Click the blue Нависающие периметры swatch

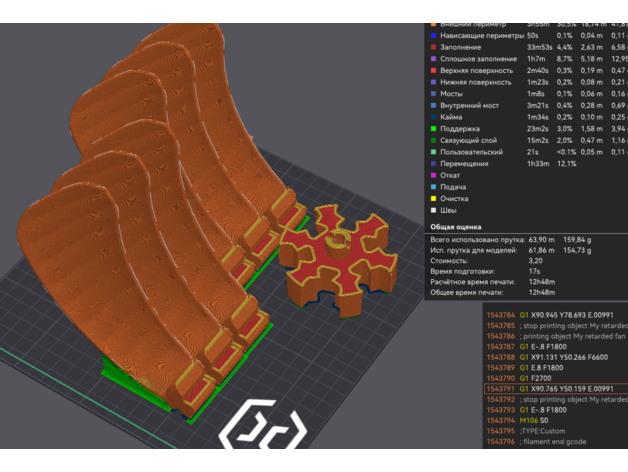point(433,36)
